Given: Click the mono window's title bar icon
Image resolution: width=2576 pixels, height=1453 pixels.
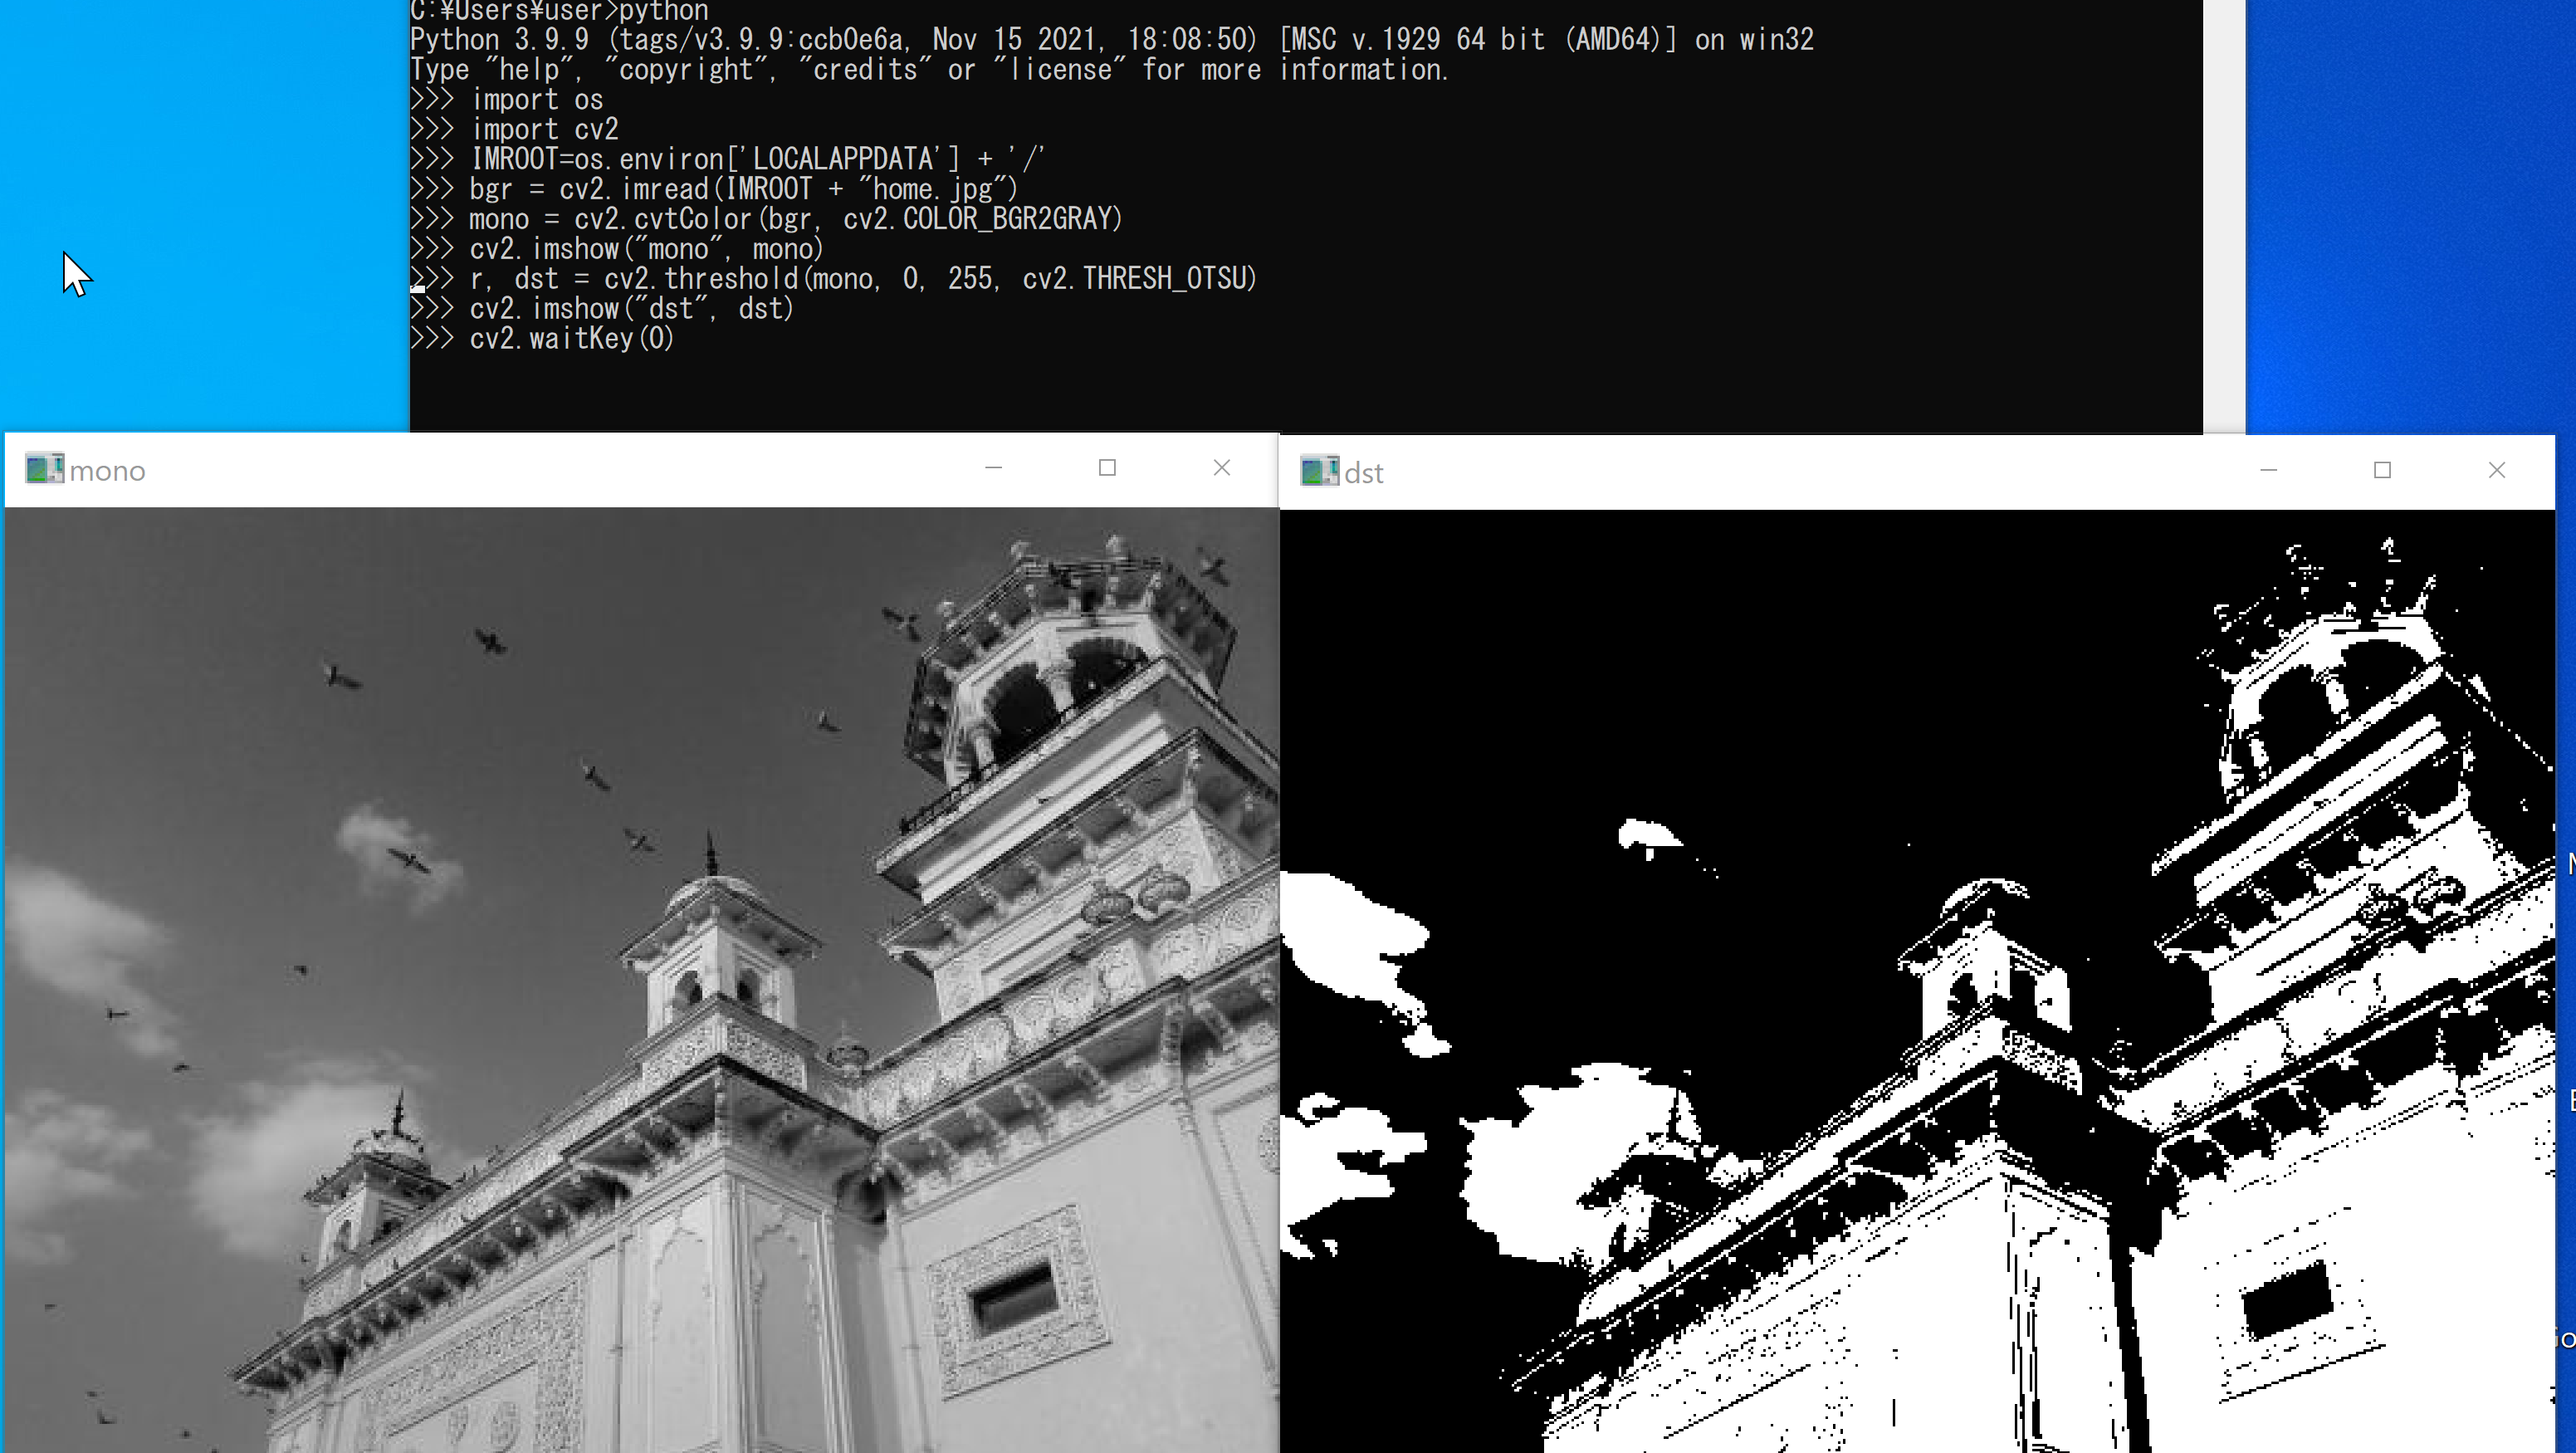Looking at the screenshot, I should (44, 469).
